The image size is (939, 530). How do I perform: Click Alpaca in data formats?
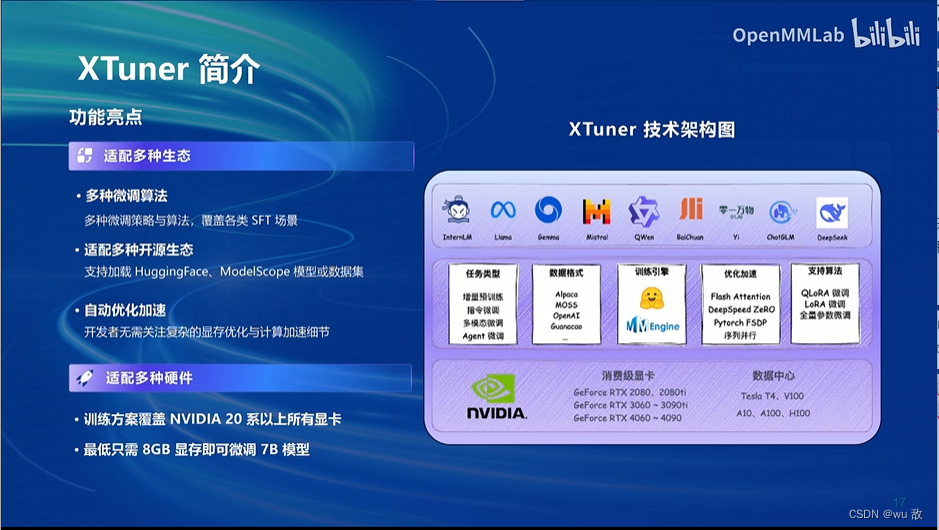[x=566, y=294]
